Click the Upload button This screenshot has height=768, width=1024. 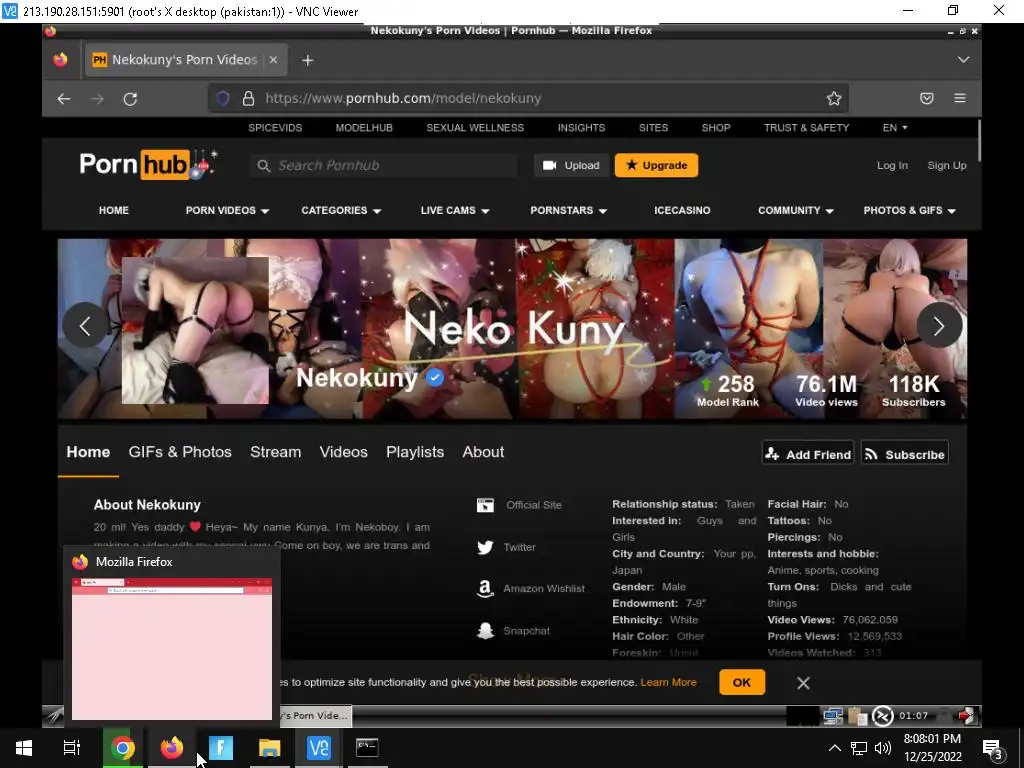(x=571, y=165)
